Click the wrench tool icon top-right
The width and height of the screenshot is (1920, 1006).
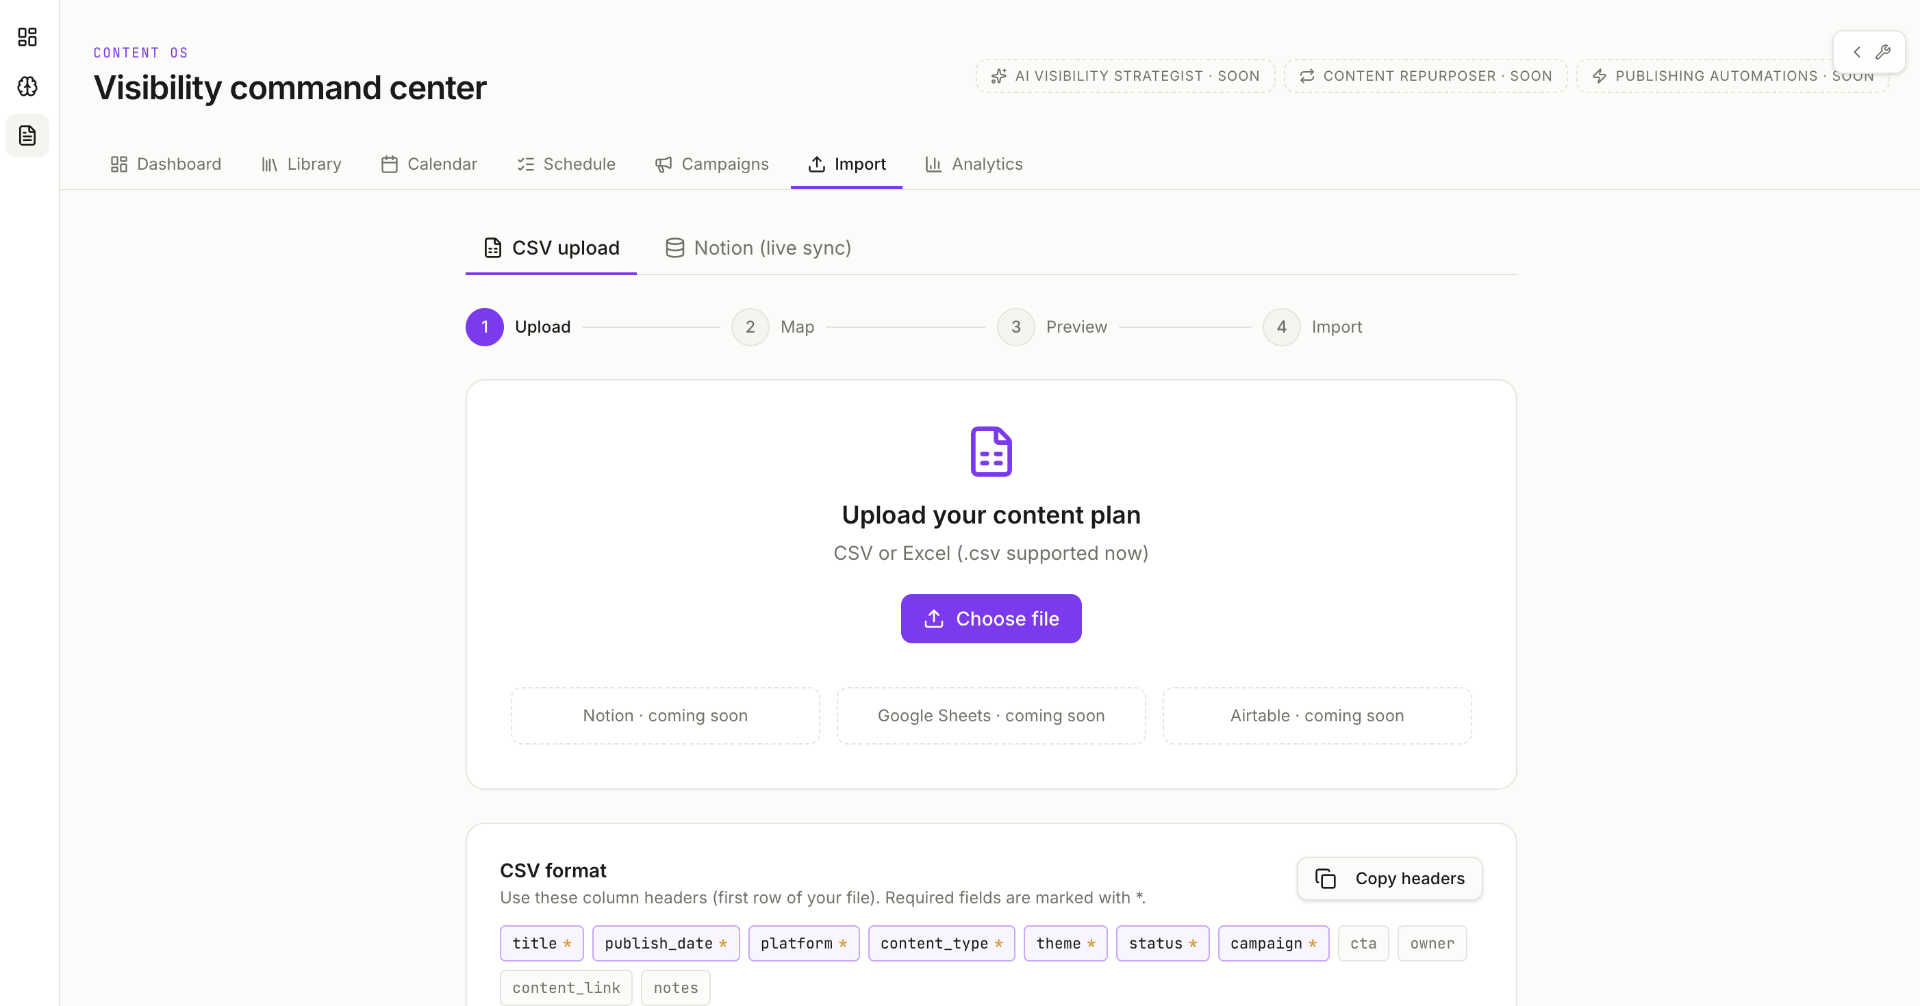tap(1883, 52)
